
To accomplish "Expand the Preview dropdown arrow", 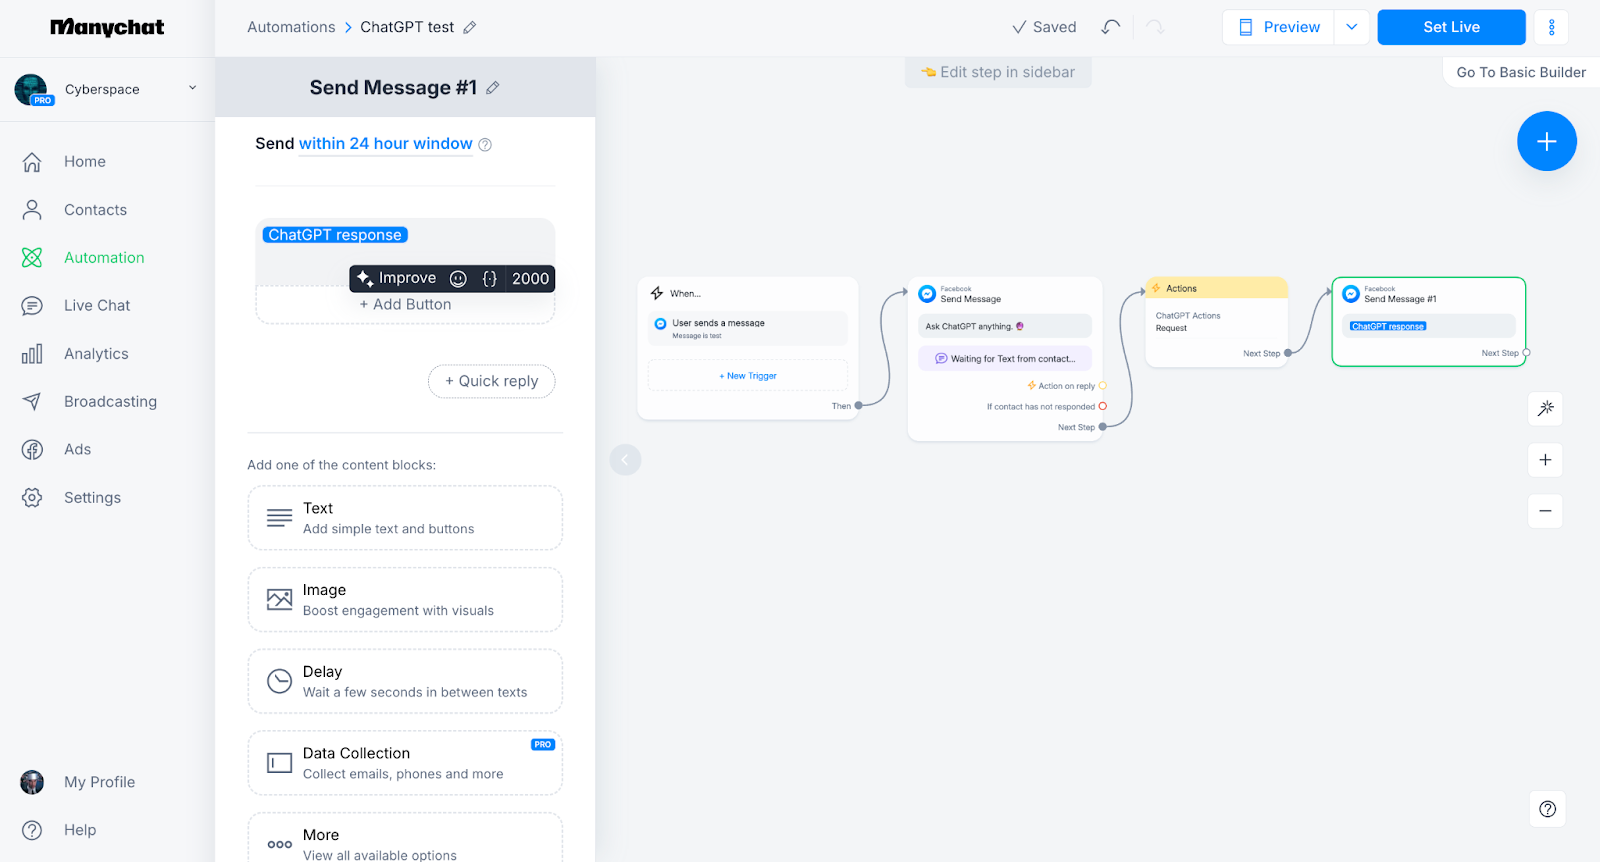I will (x=1352, y=27).
